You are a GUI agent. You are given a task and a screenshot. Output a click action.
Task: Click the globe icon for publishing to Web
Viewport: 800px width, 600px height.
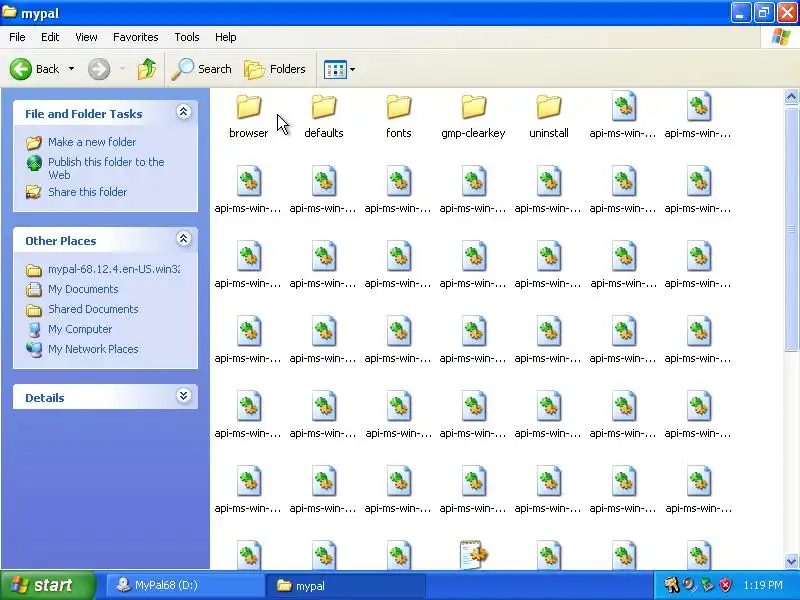coord(34,163)
